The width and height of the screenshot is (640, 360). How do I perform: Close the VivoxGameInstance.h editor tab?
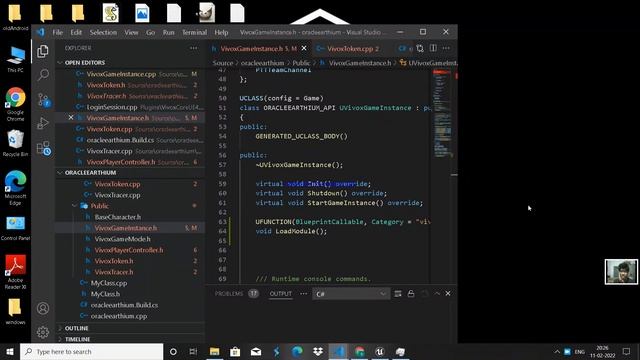304,48
